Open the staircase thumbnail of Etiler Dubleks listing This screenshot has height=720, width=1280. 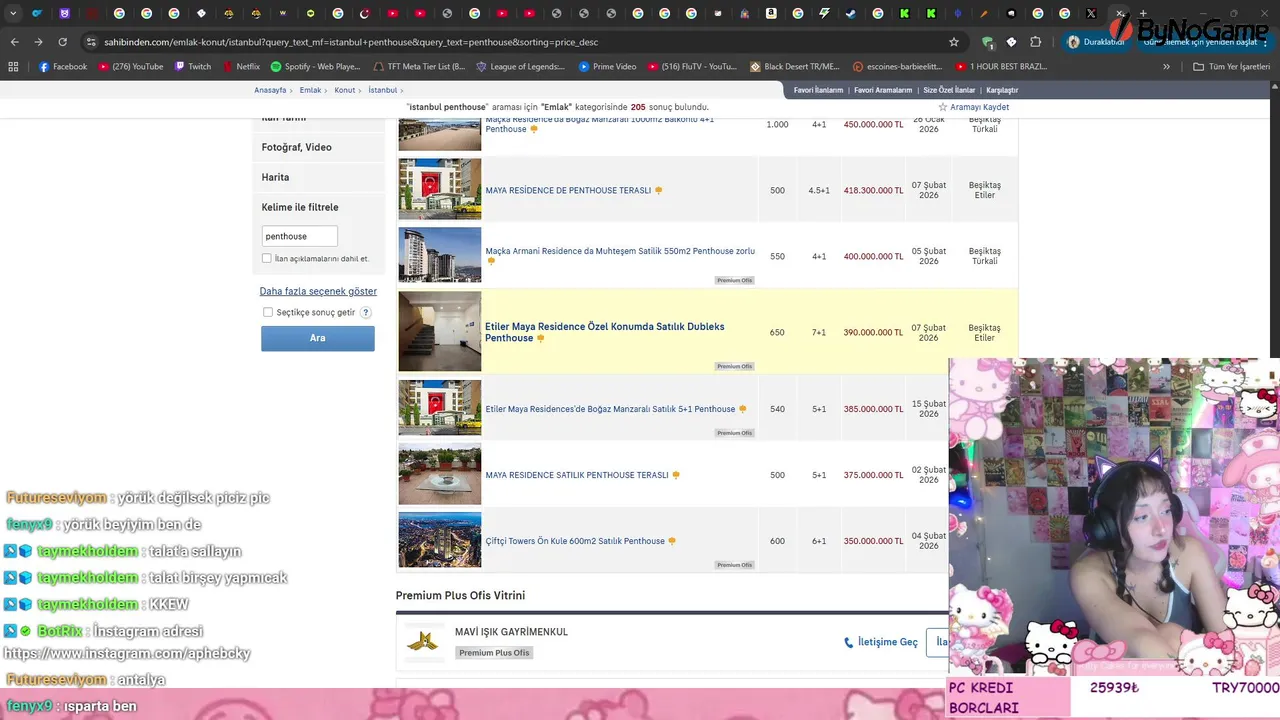(440, 331)
